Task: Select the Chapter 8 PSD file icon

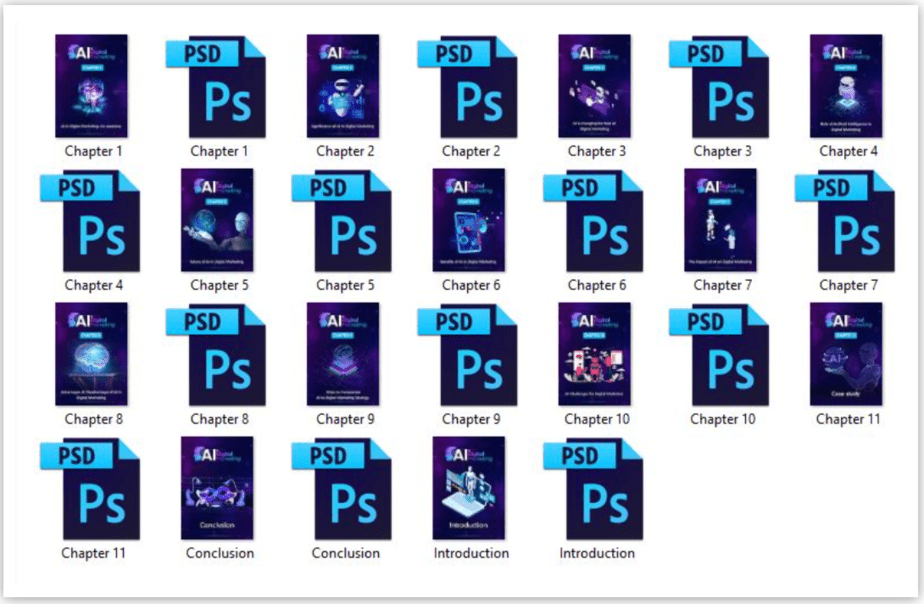Action: 216,355
